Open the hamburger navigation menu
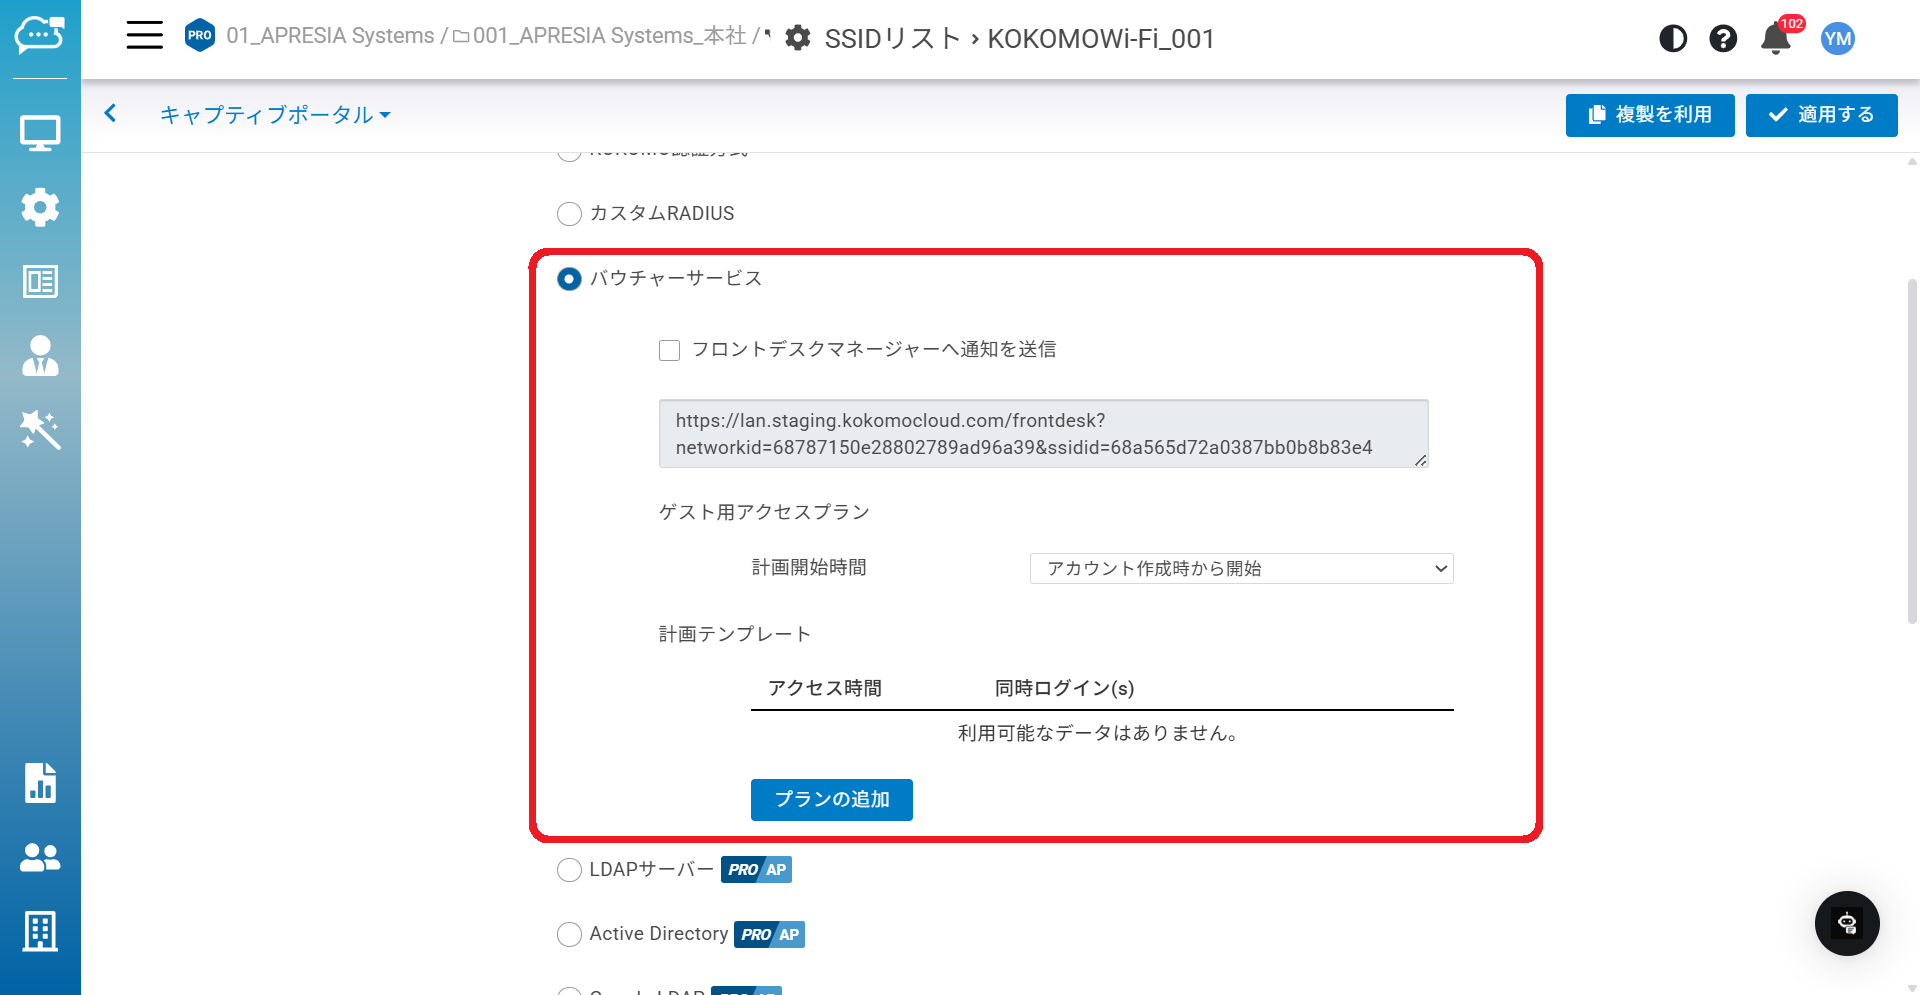1920x995 pixels. (144, 36)
